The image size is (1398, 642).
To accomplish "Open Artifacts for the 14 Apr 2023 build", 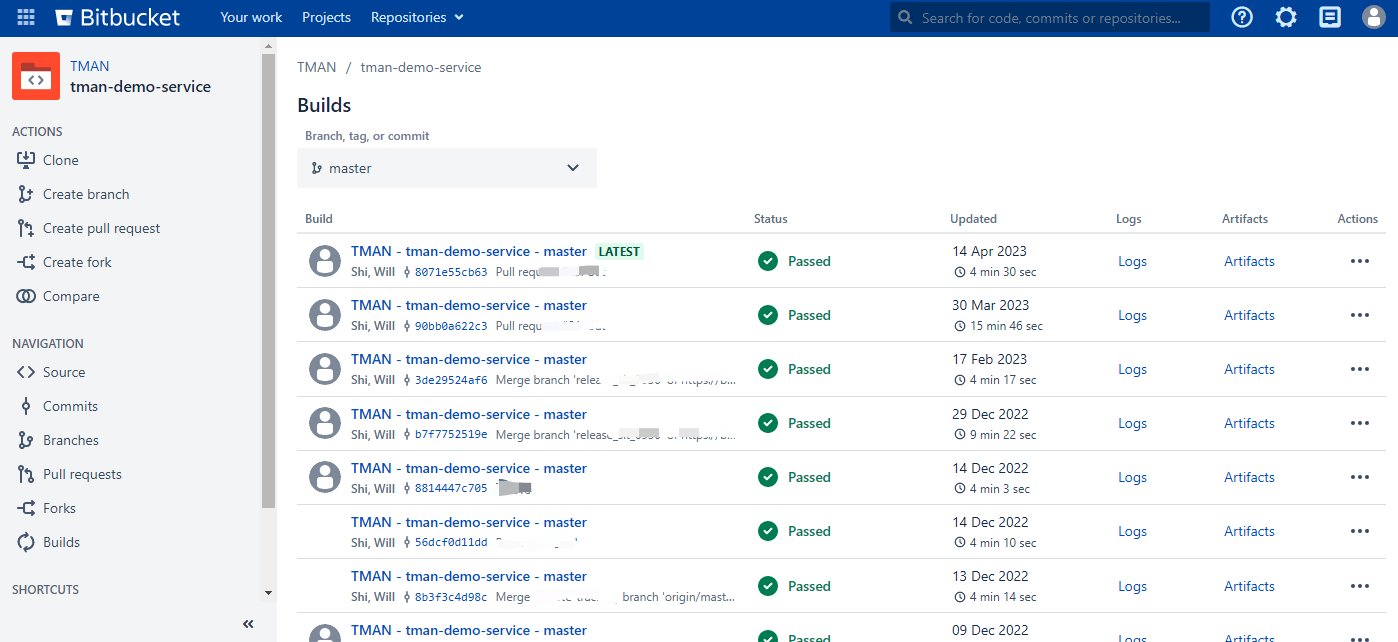I will click(x=1249, y=261).
